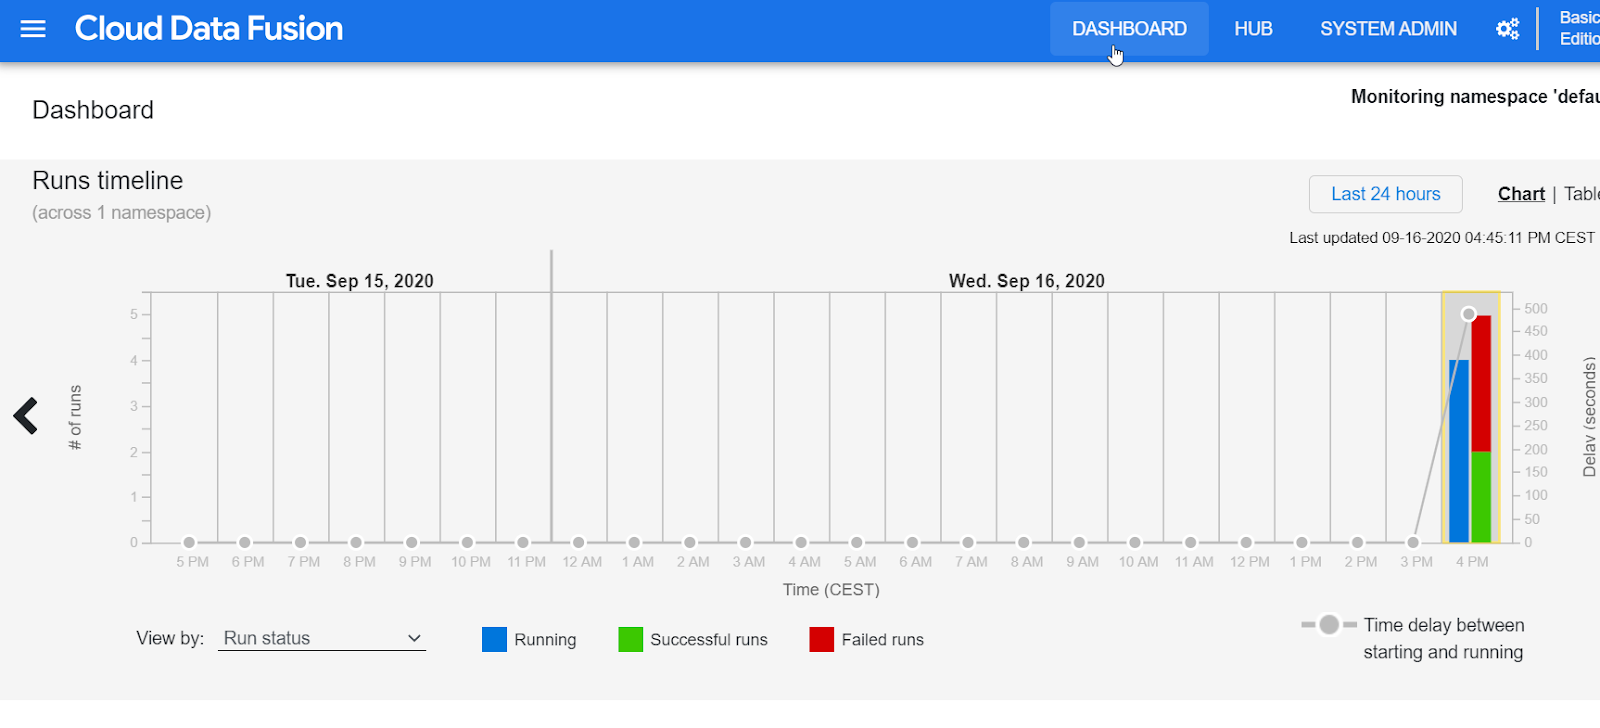Viewport: 1600px width, 728px height.
Task: Open the hamburger navigation menu
Action: (33, 29)
